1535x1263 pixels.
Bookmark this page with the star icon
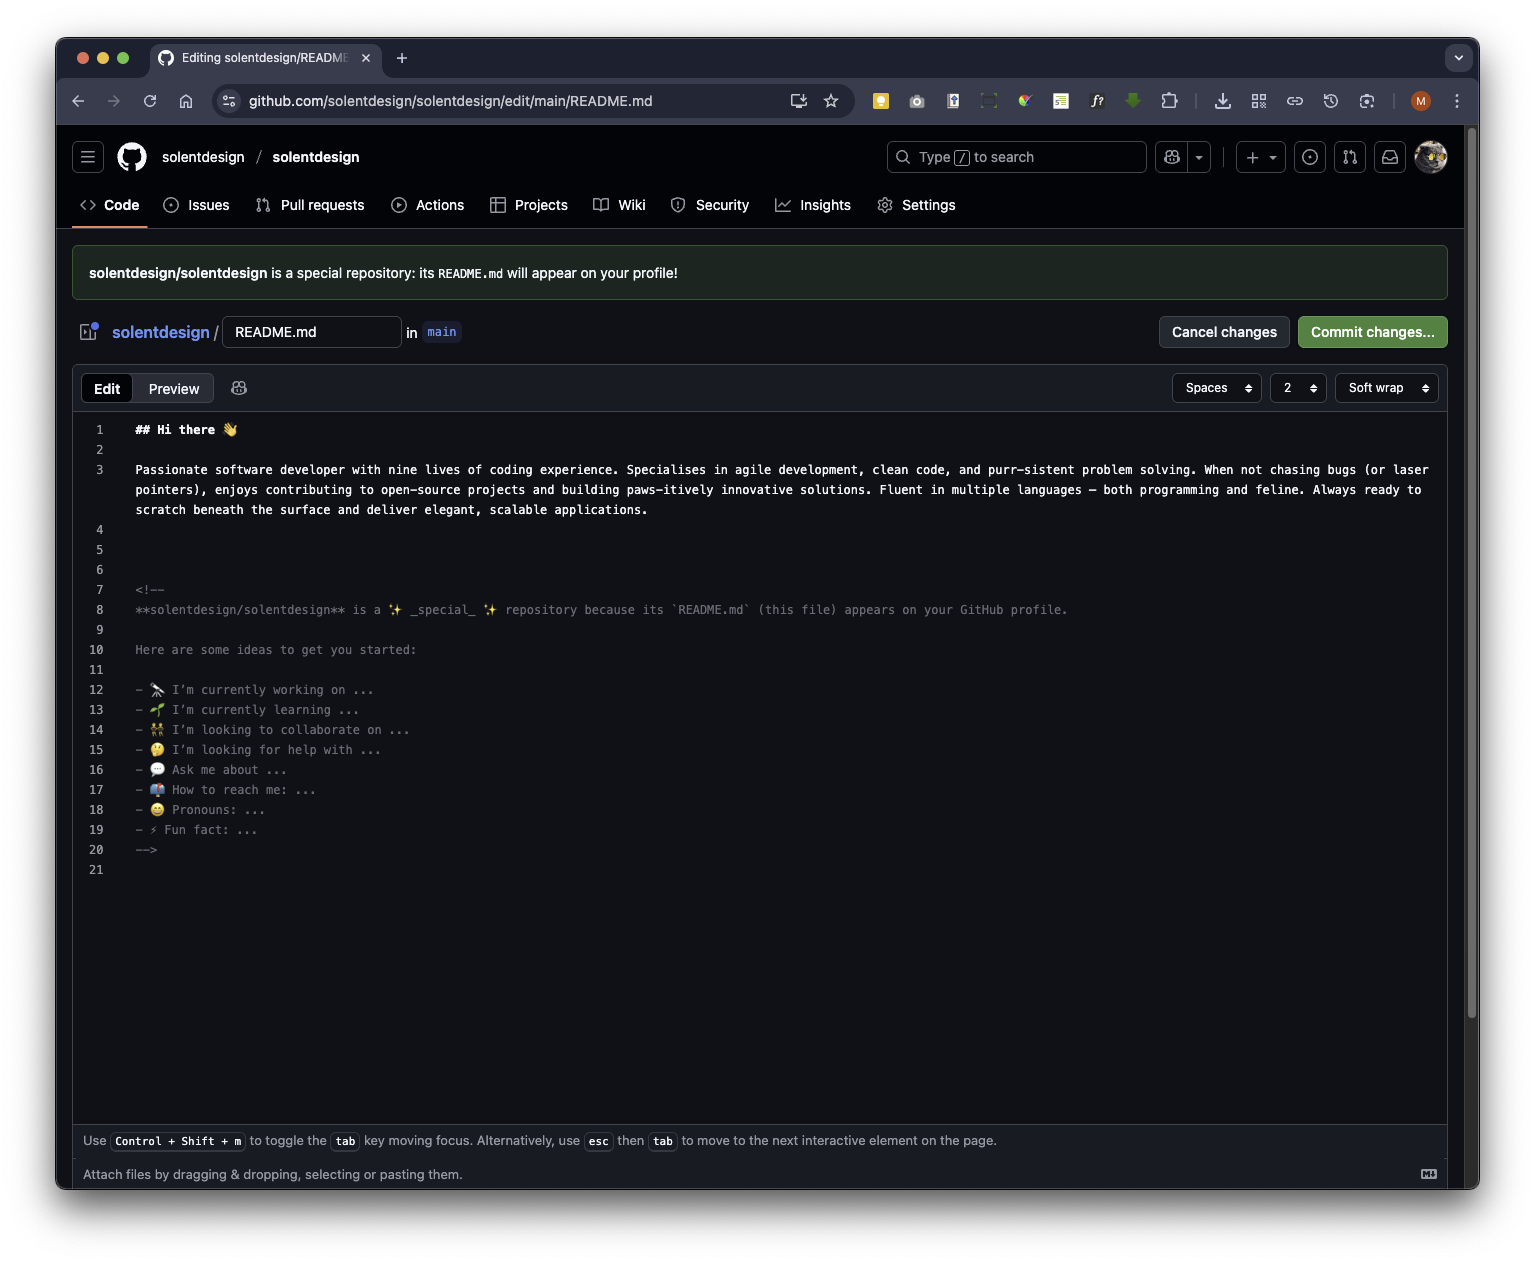[831, 101]
